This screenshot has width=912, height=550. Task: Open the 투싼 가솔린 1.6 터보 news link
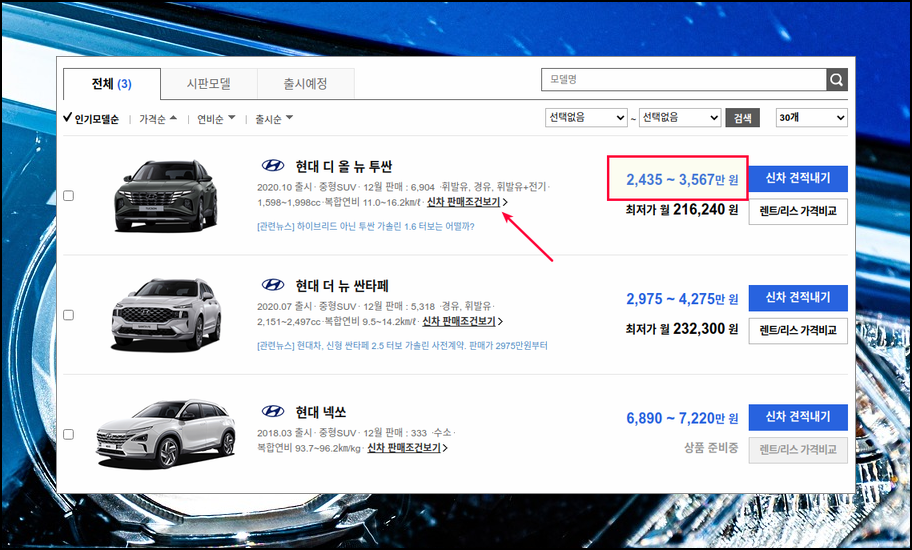(x=366, y=227)
